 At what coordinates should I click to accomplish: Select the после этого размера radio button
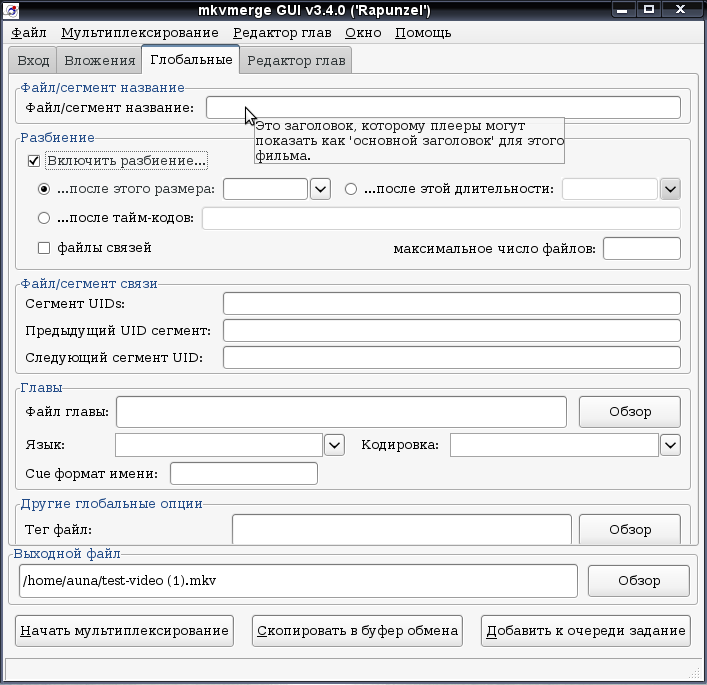point(44,189)
